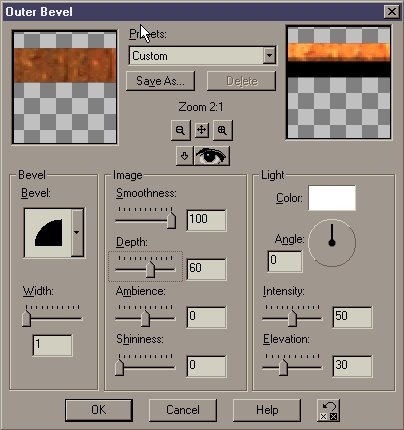Click the Depth slider handle
The image size is (404, 430).
[150, 269]
